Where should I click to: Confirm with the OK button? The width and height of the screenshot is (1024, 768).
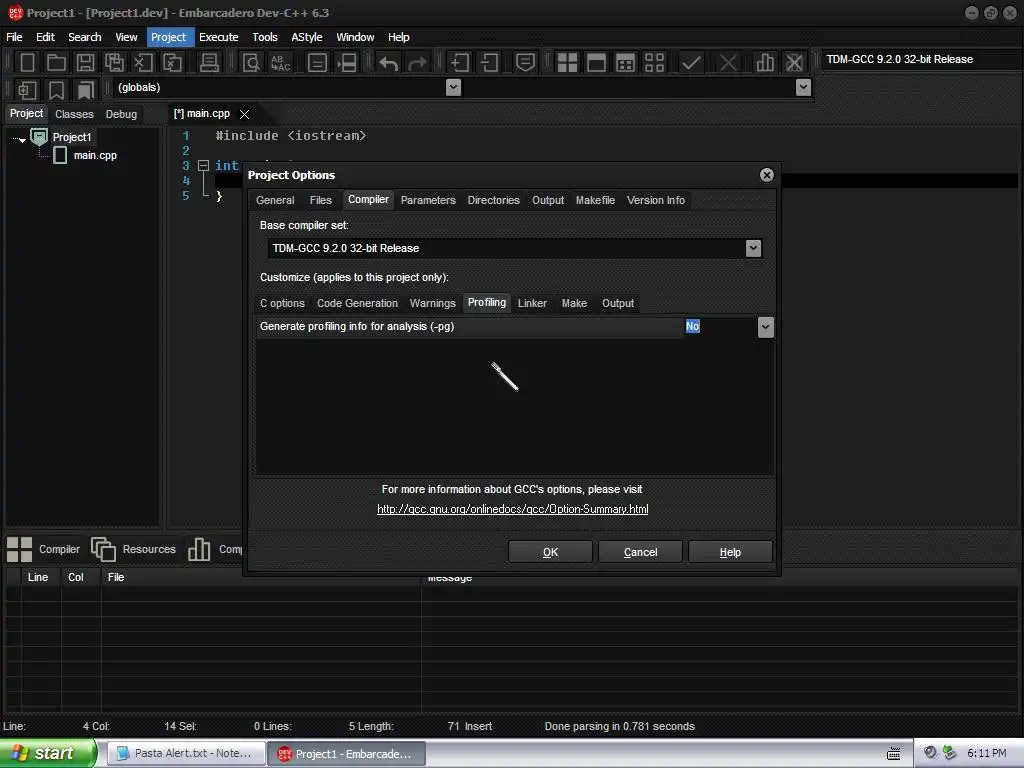pos(550,552)
